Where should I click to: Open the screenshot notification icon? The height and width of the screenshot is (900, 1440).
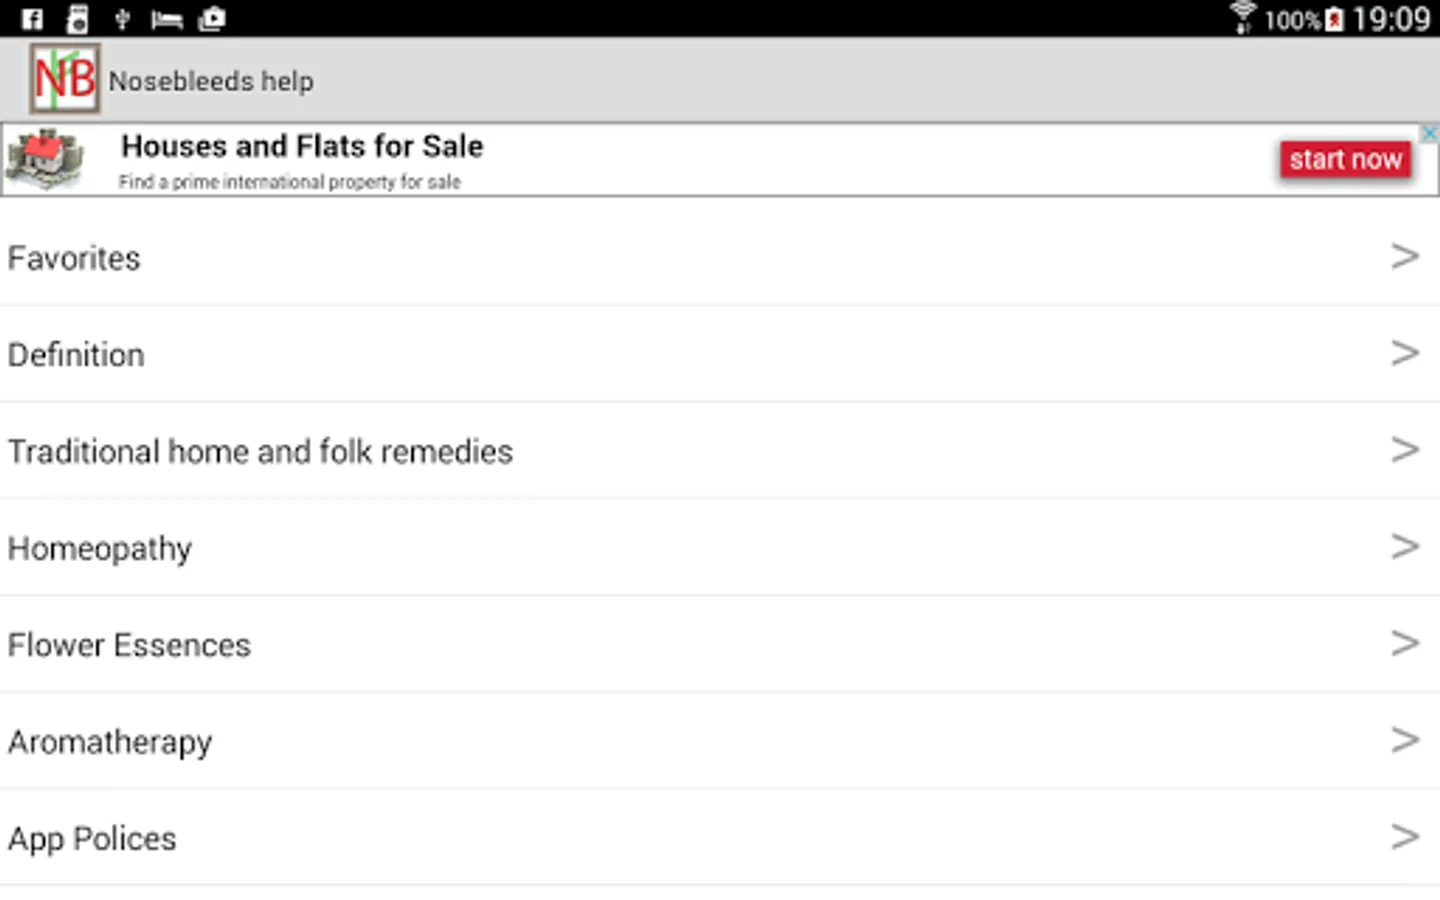pos(212,19)
